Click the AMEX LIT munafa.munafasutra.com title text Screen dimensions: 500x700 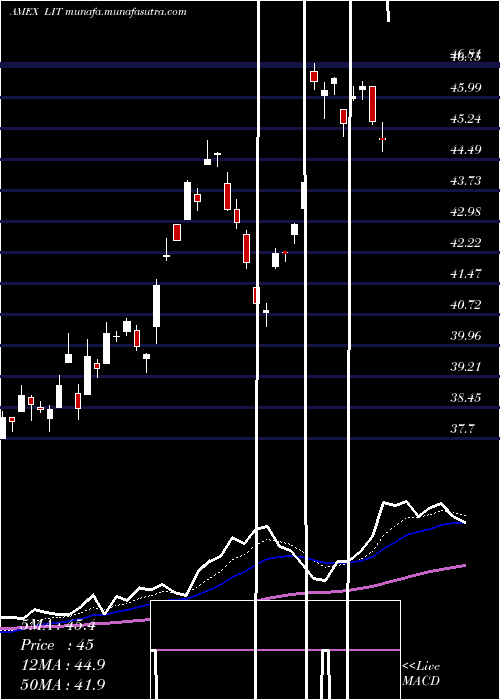98,12
